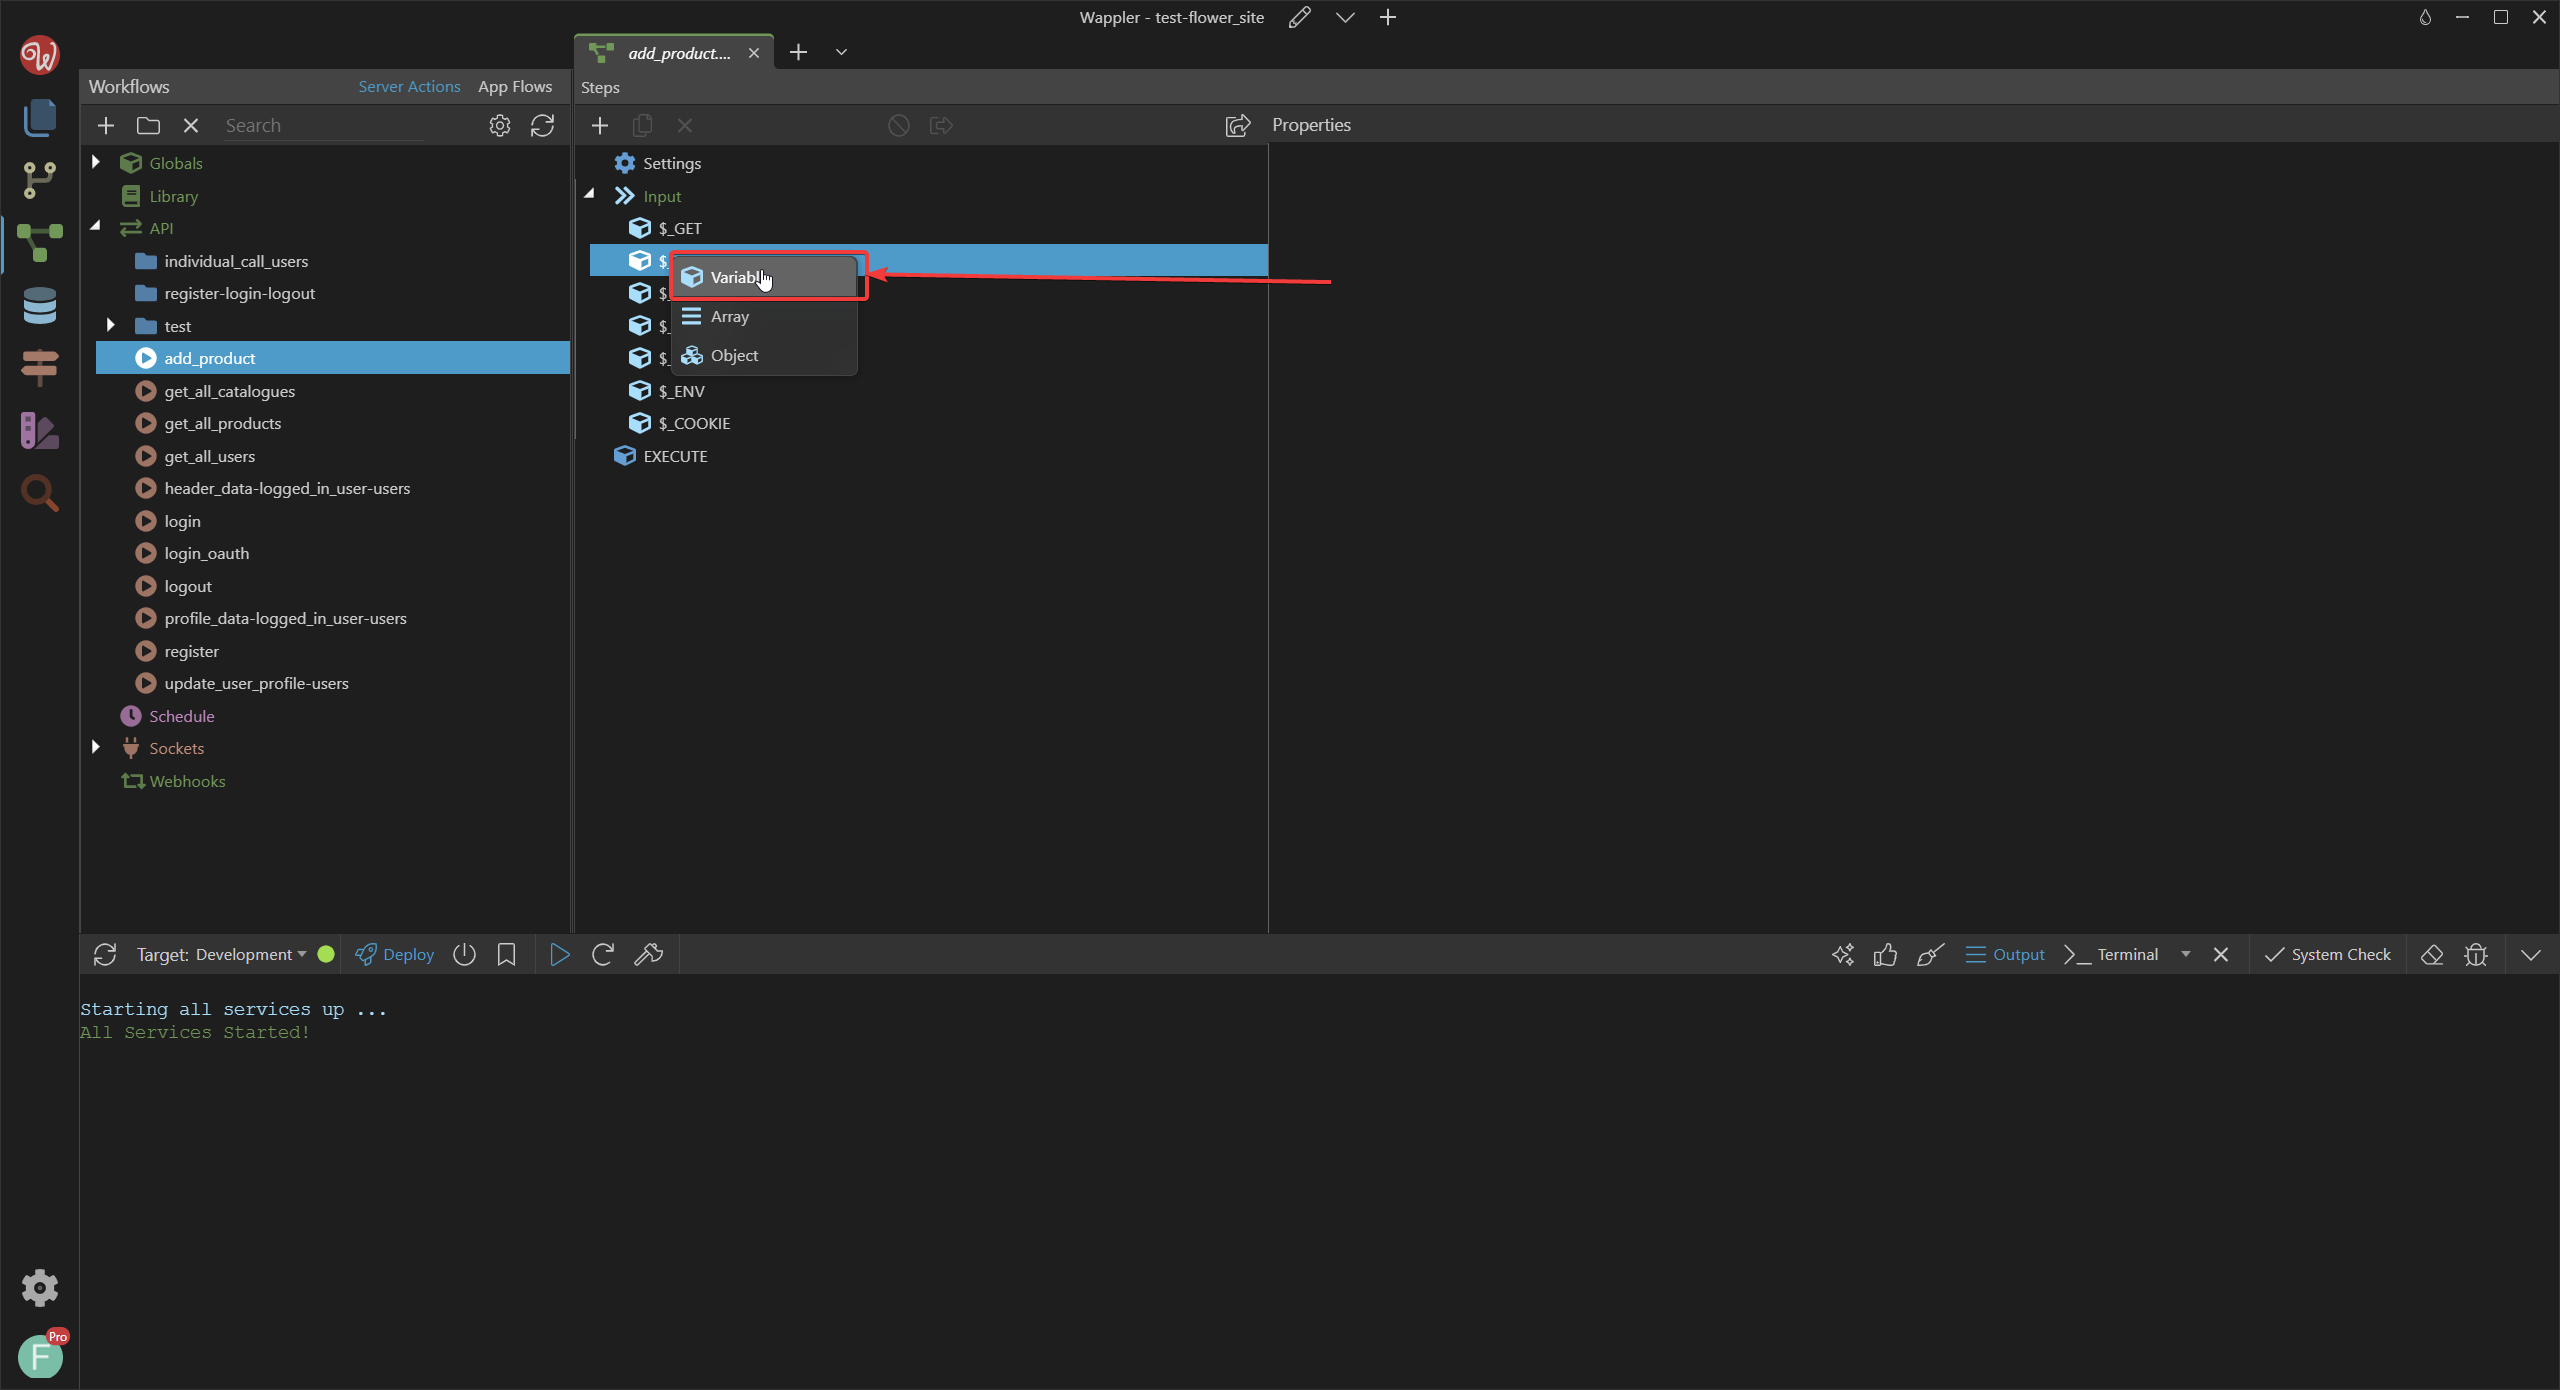This screenshot has width=2560, height=1390.
Task: Select the $_COOKIE input node
Action: [694, 423]
